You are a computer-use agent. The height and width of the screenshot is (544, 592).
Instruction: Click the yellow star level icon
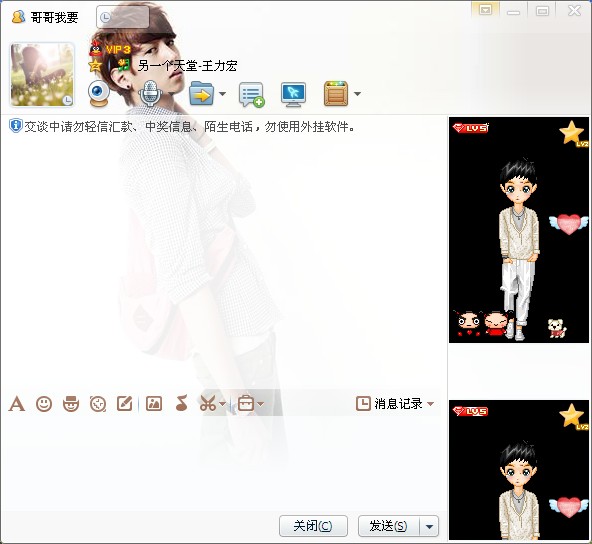(95, 66)
